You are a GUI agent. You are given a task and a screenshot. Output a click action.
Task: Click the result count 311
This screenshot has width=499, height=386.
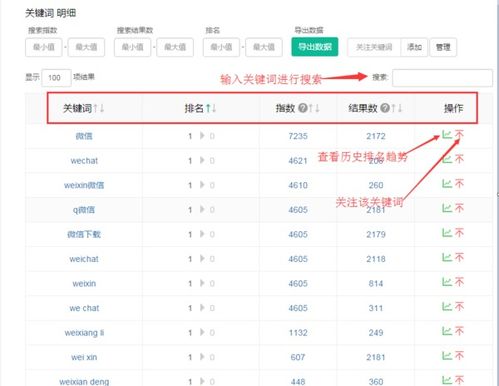click(x=376, y=308)
